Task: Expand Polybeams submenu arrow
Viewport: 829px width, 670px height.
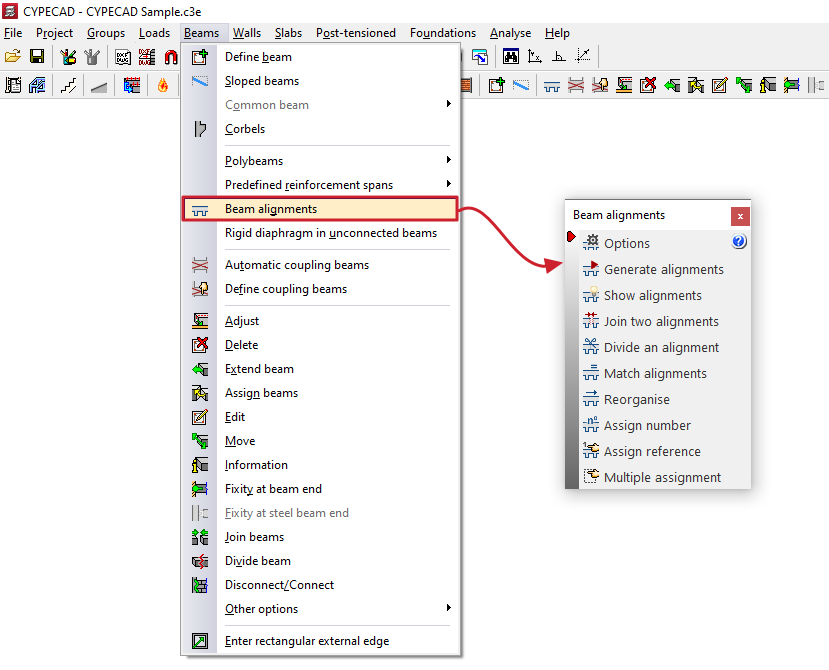Action: tap(448, 160)
